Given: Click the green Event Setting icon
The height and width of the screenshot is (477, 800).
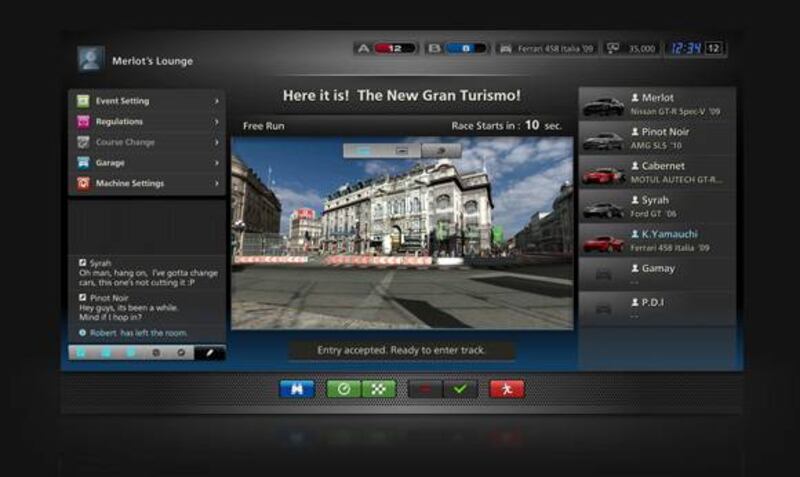Looking at the screenshot, I should pos(83,101).
